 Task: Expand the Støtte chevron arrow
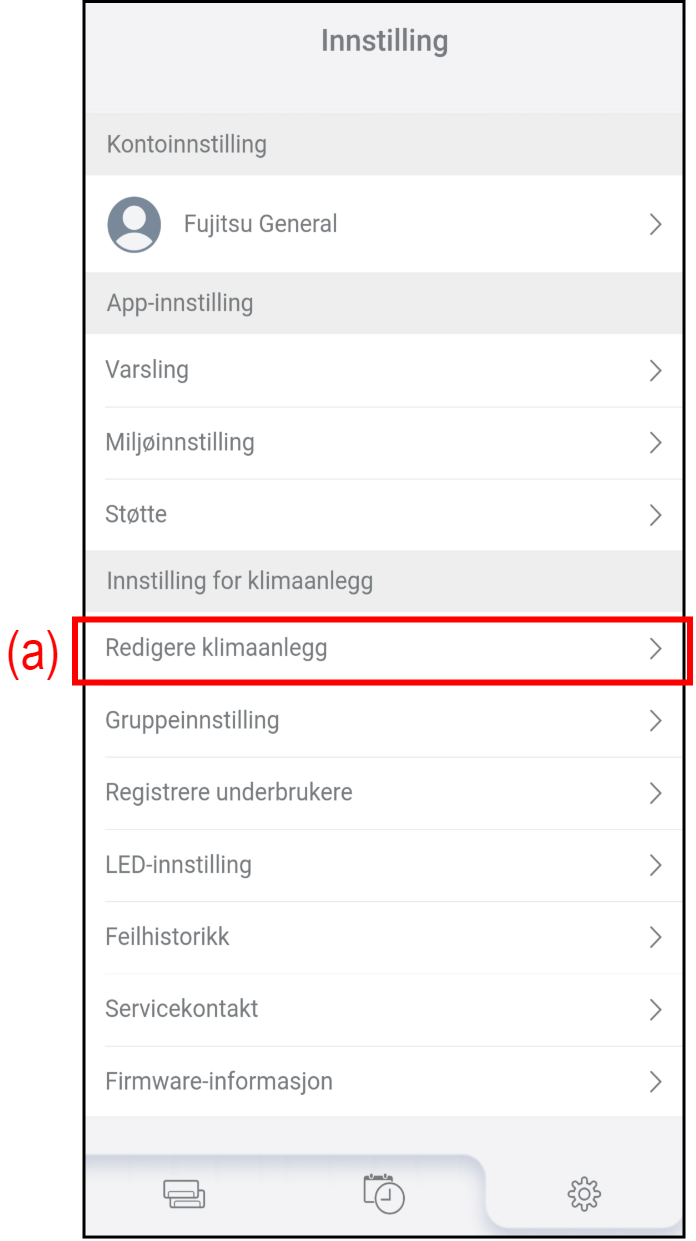[656, 515]
